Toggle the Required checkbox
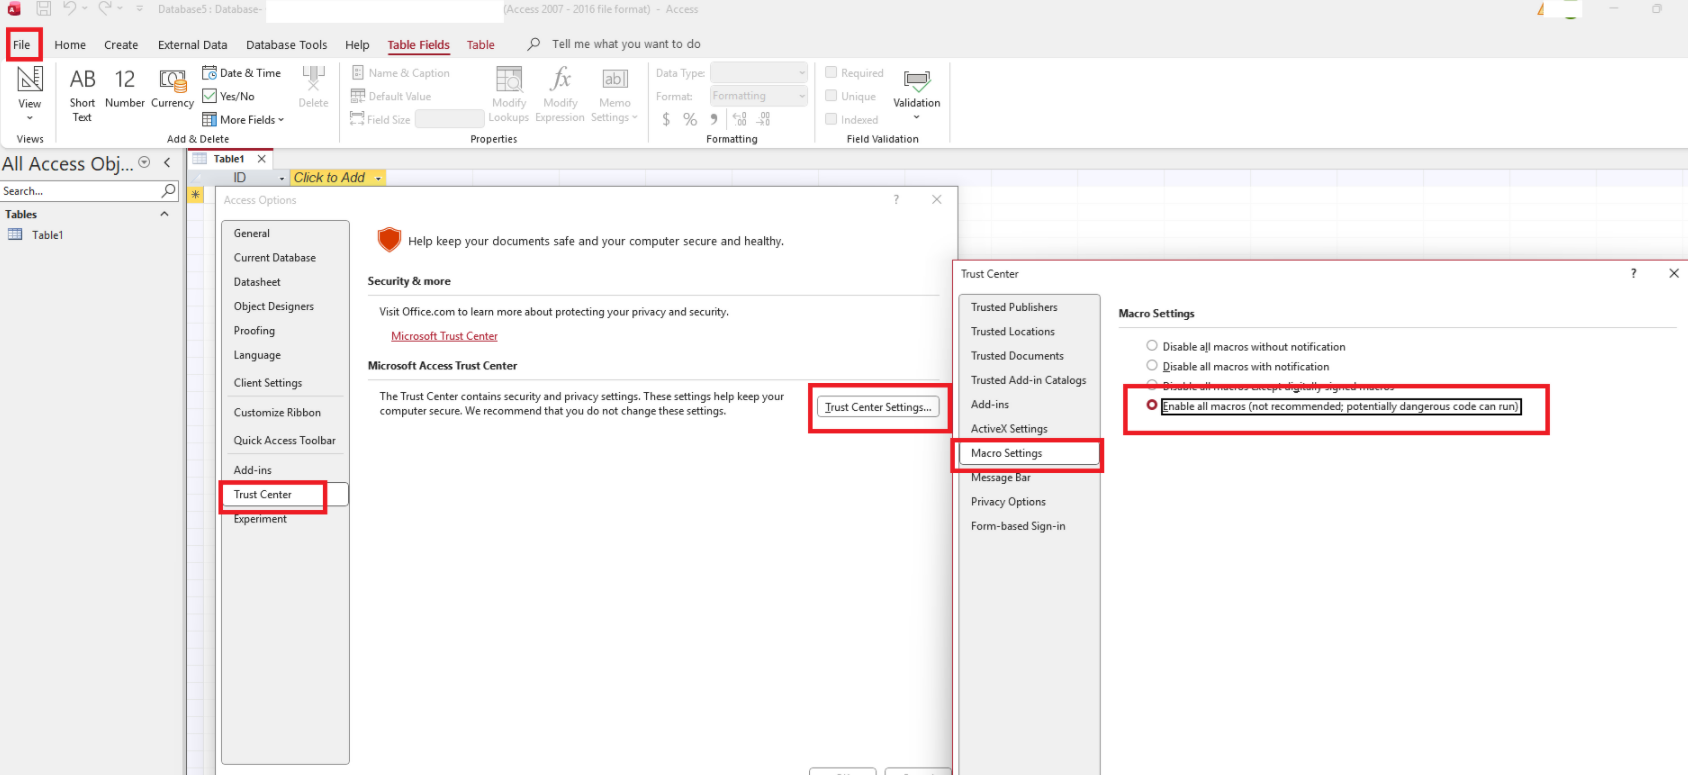Image resolution: width=1688 pixels, height=775 pixels. pyautogui.click(x=831, y=73)
